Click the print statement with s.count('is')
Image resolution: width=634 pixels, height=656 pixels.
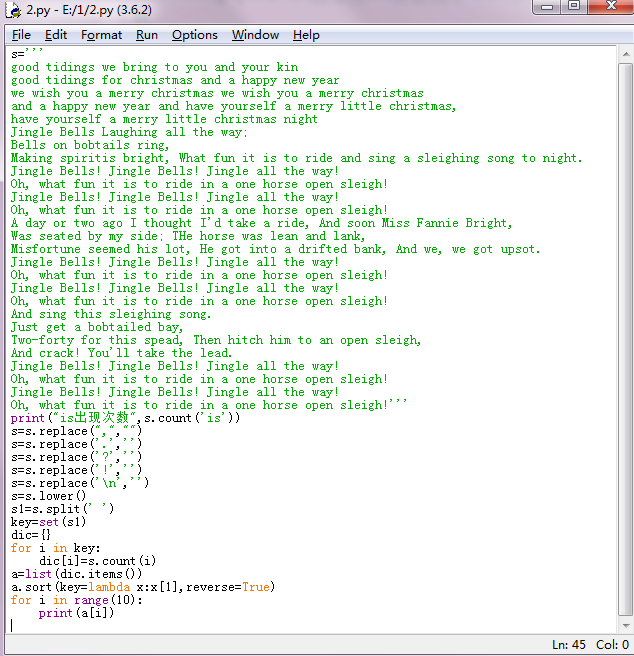[x=125, y=418]
